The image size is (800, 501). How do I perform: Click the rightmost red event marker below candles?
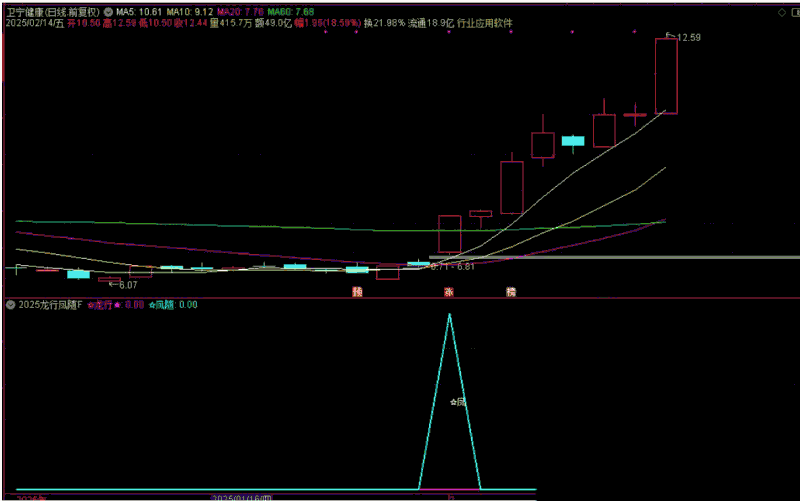pyautogui.click(x=511, y=292)
